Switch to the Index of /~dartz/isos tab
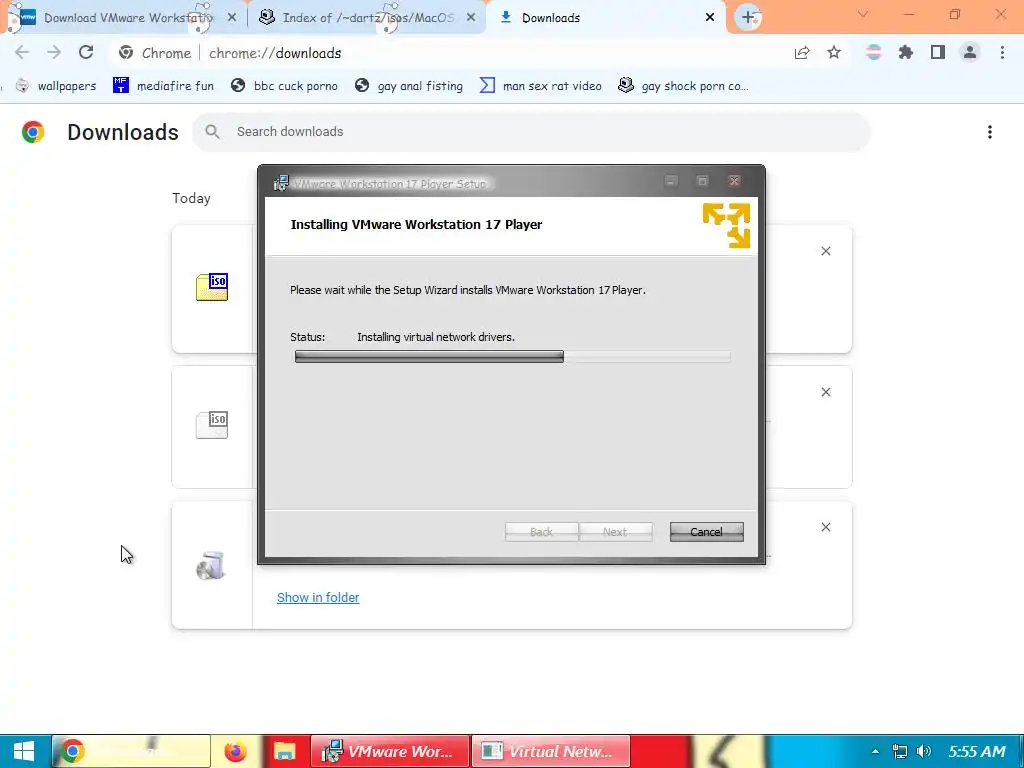 (366, 18)
